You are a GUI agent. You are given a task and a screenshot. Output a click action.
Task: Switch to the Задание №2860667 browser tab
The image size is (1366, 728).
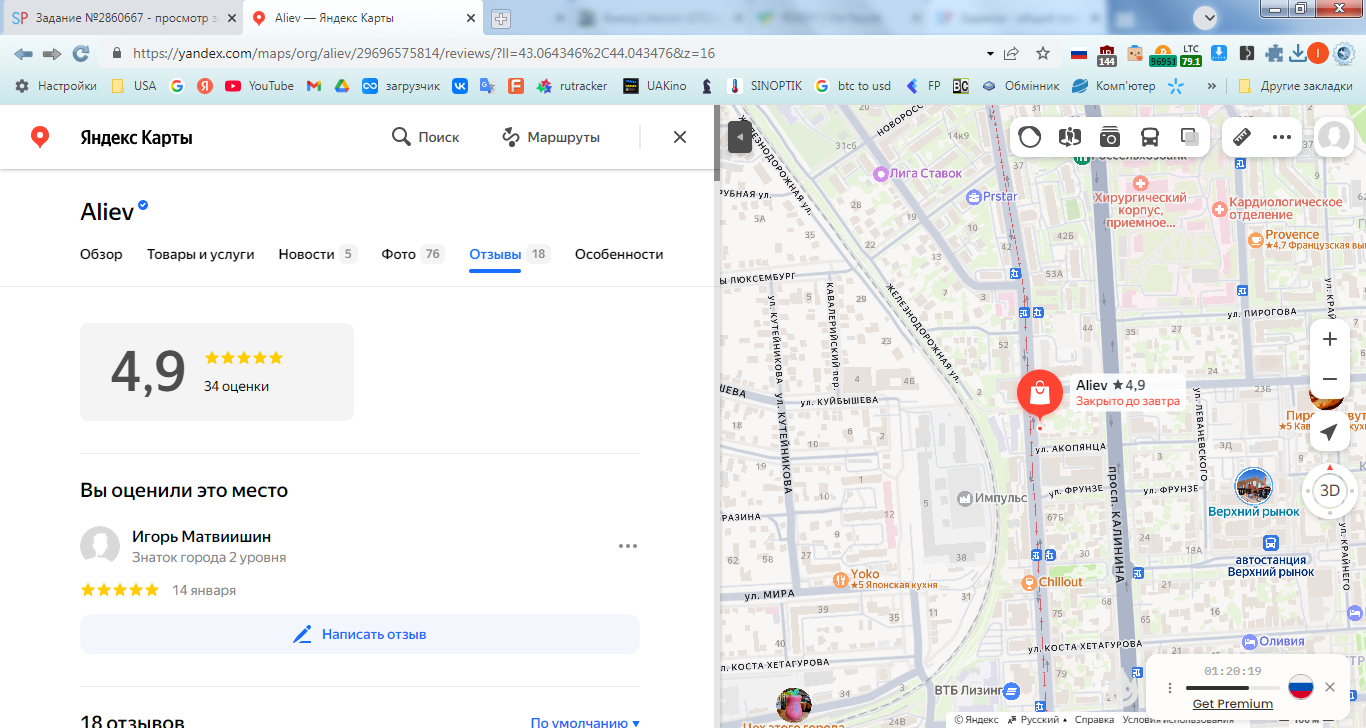pos(123,19)
